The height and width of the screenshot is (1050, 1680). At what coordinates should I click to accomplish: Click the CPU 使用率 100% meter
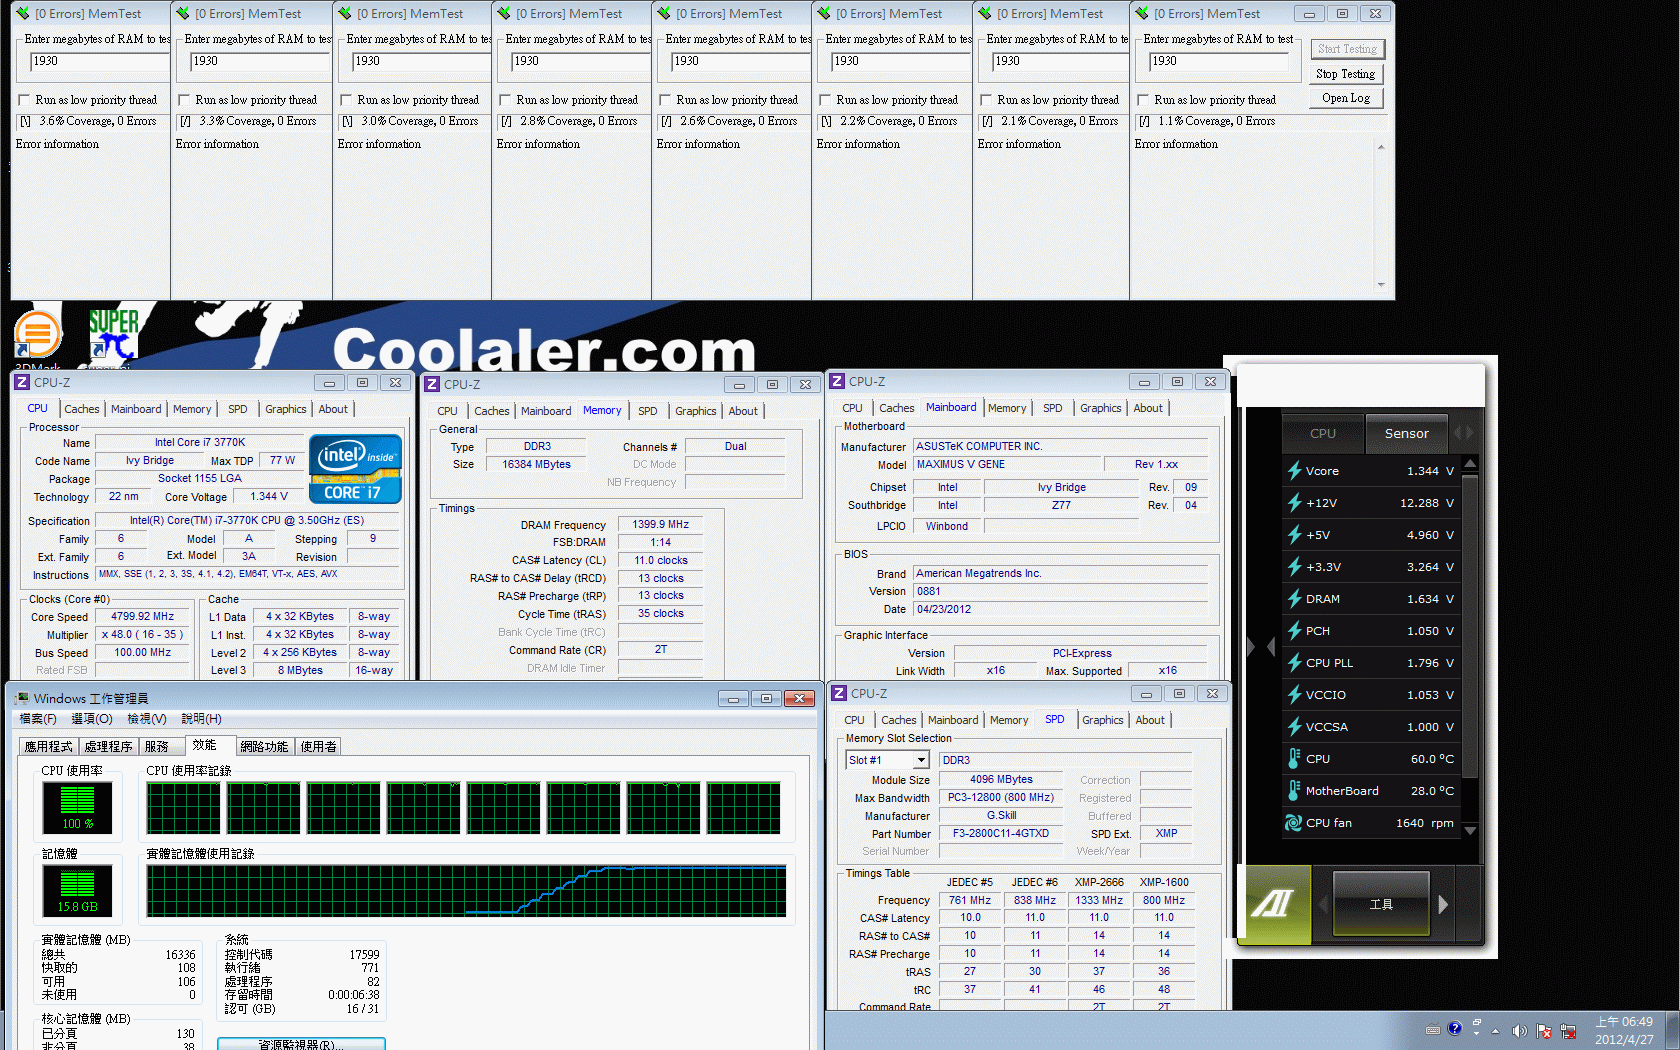[x=77, y=807]
